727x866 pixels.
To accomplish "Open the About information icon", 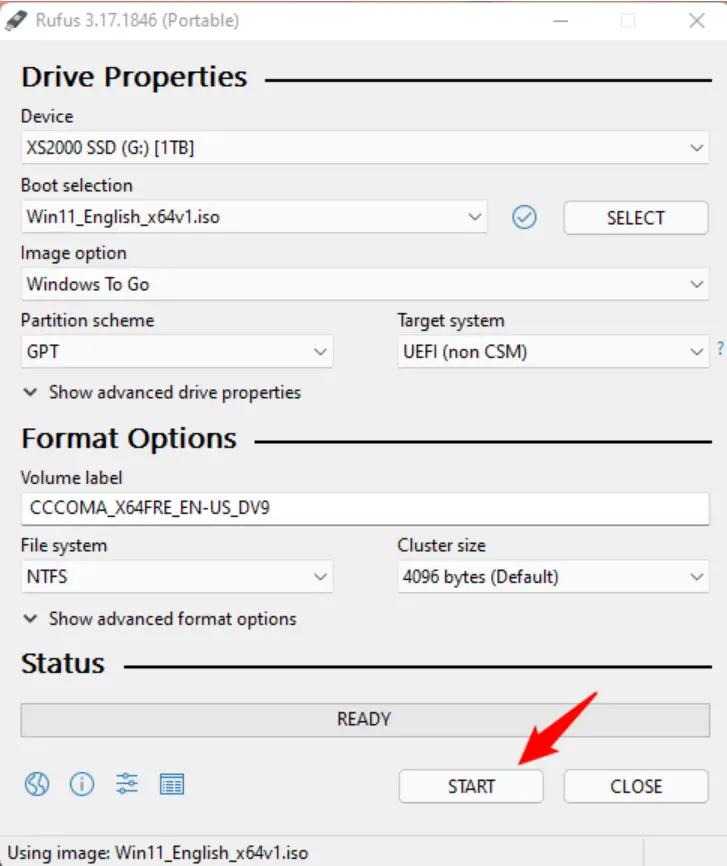I will pos(82,784).
